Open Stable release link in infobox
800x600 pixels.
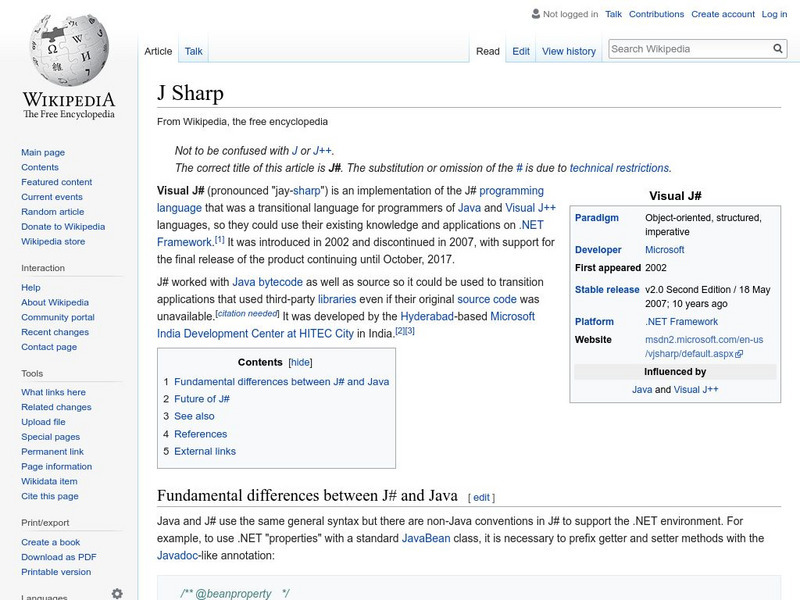coord(607,289)
